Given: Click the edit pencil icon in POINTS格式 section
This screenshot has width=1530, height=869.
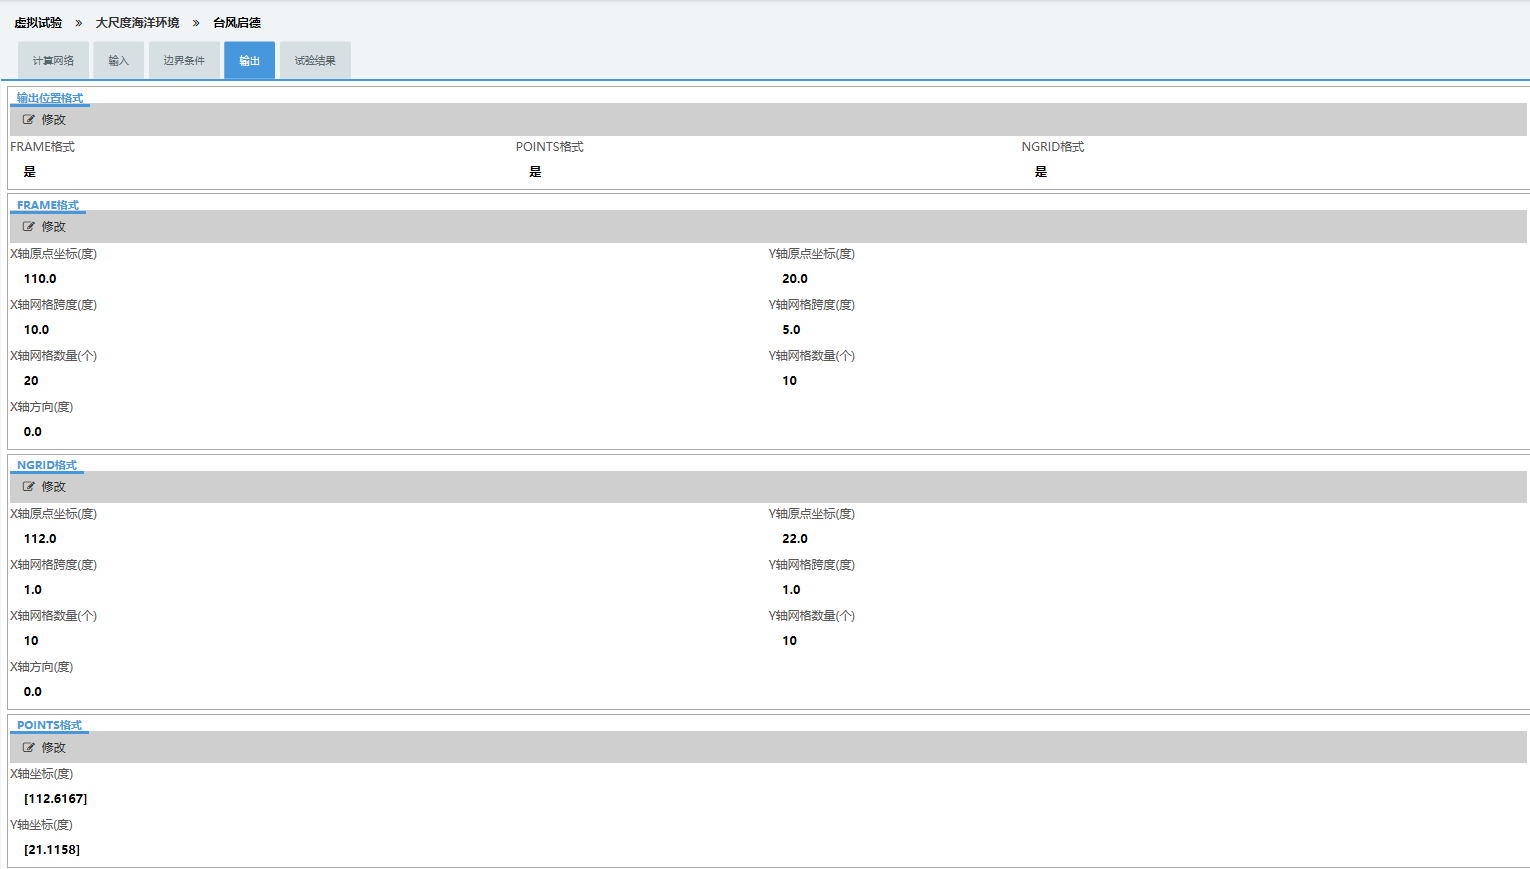Looking at the screenshot, I should 29,748.
